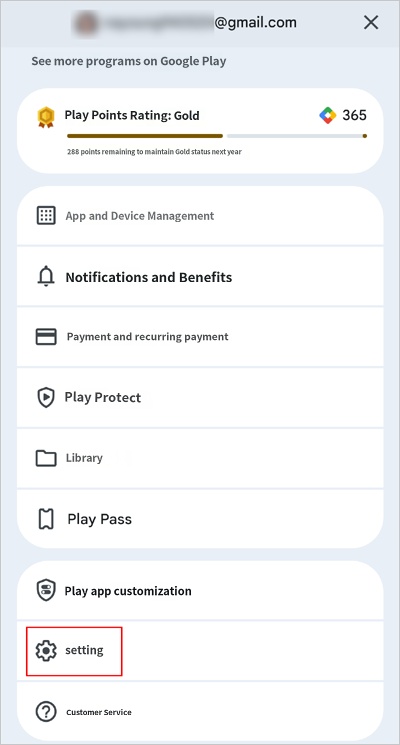Click the Play Protect shield icon
The image size is (400, 745).
[46, 397]
